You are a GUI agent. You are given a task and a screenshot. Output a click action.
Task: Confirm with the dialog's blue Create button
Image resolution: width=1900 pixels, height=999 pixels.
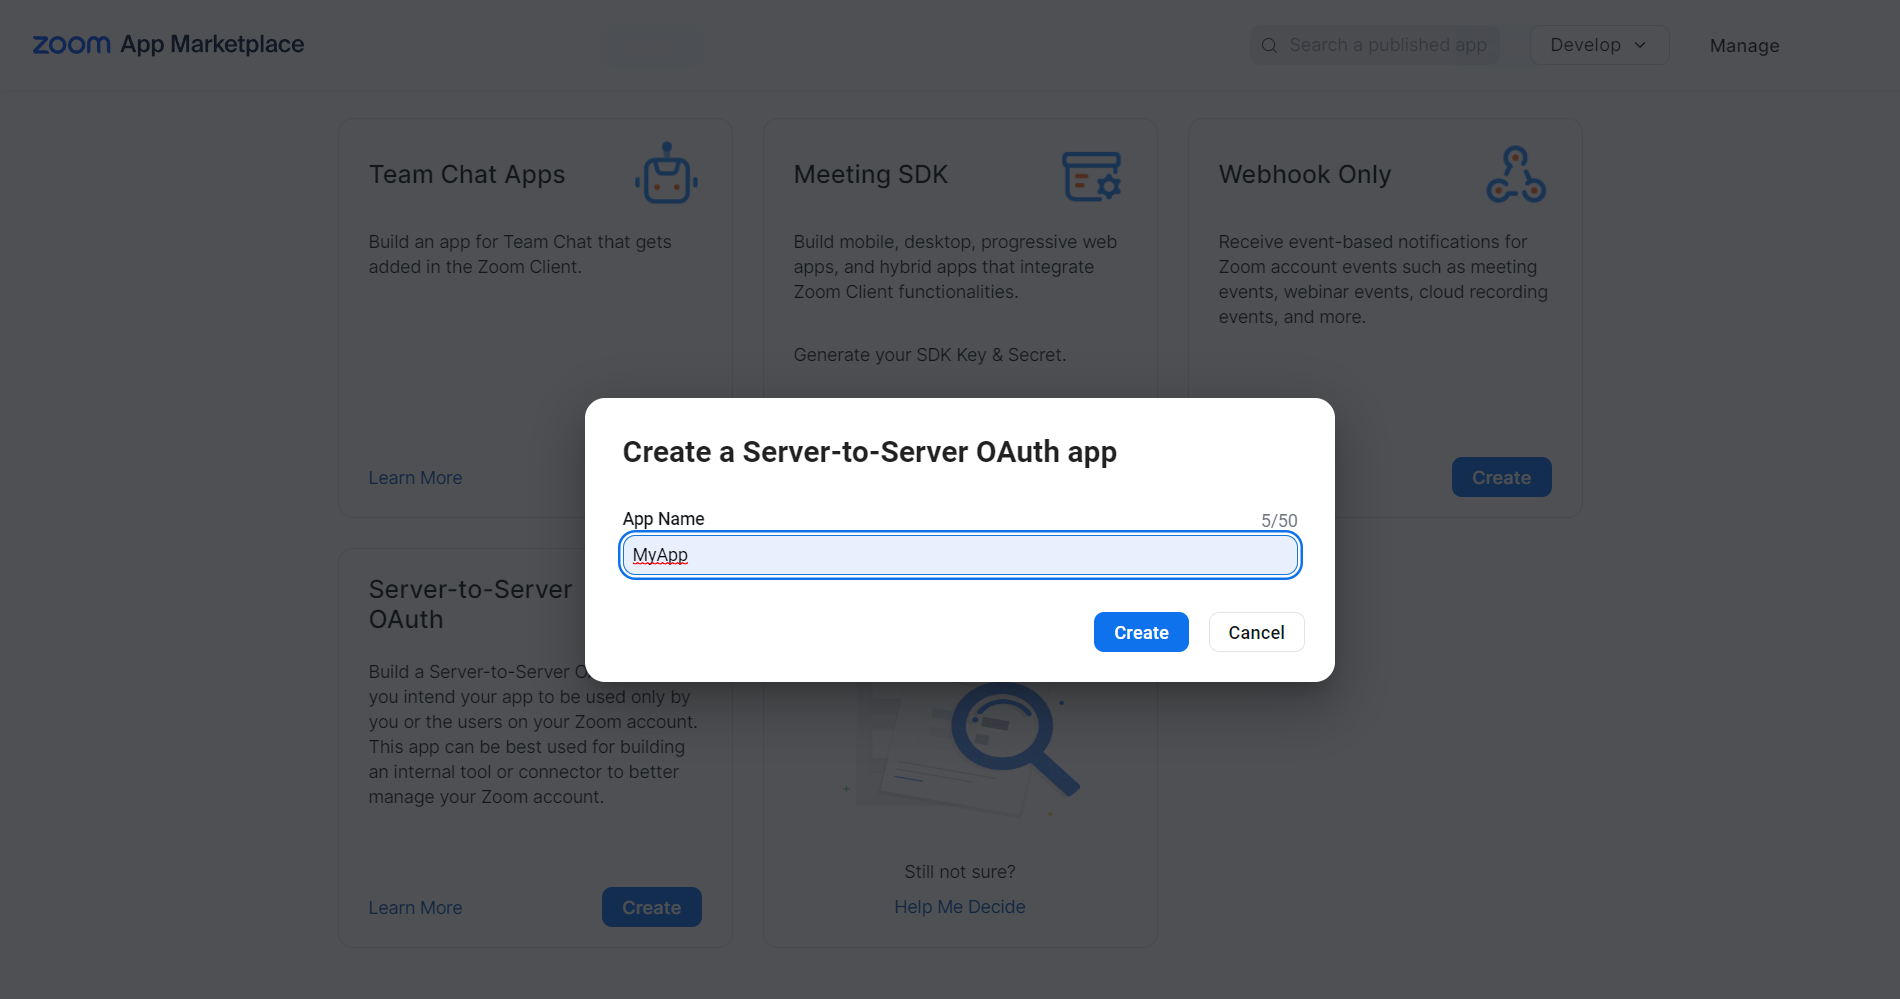coord(1141,632)
